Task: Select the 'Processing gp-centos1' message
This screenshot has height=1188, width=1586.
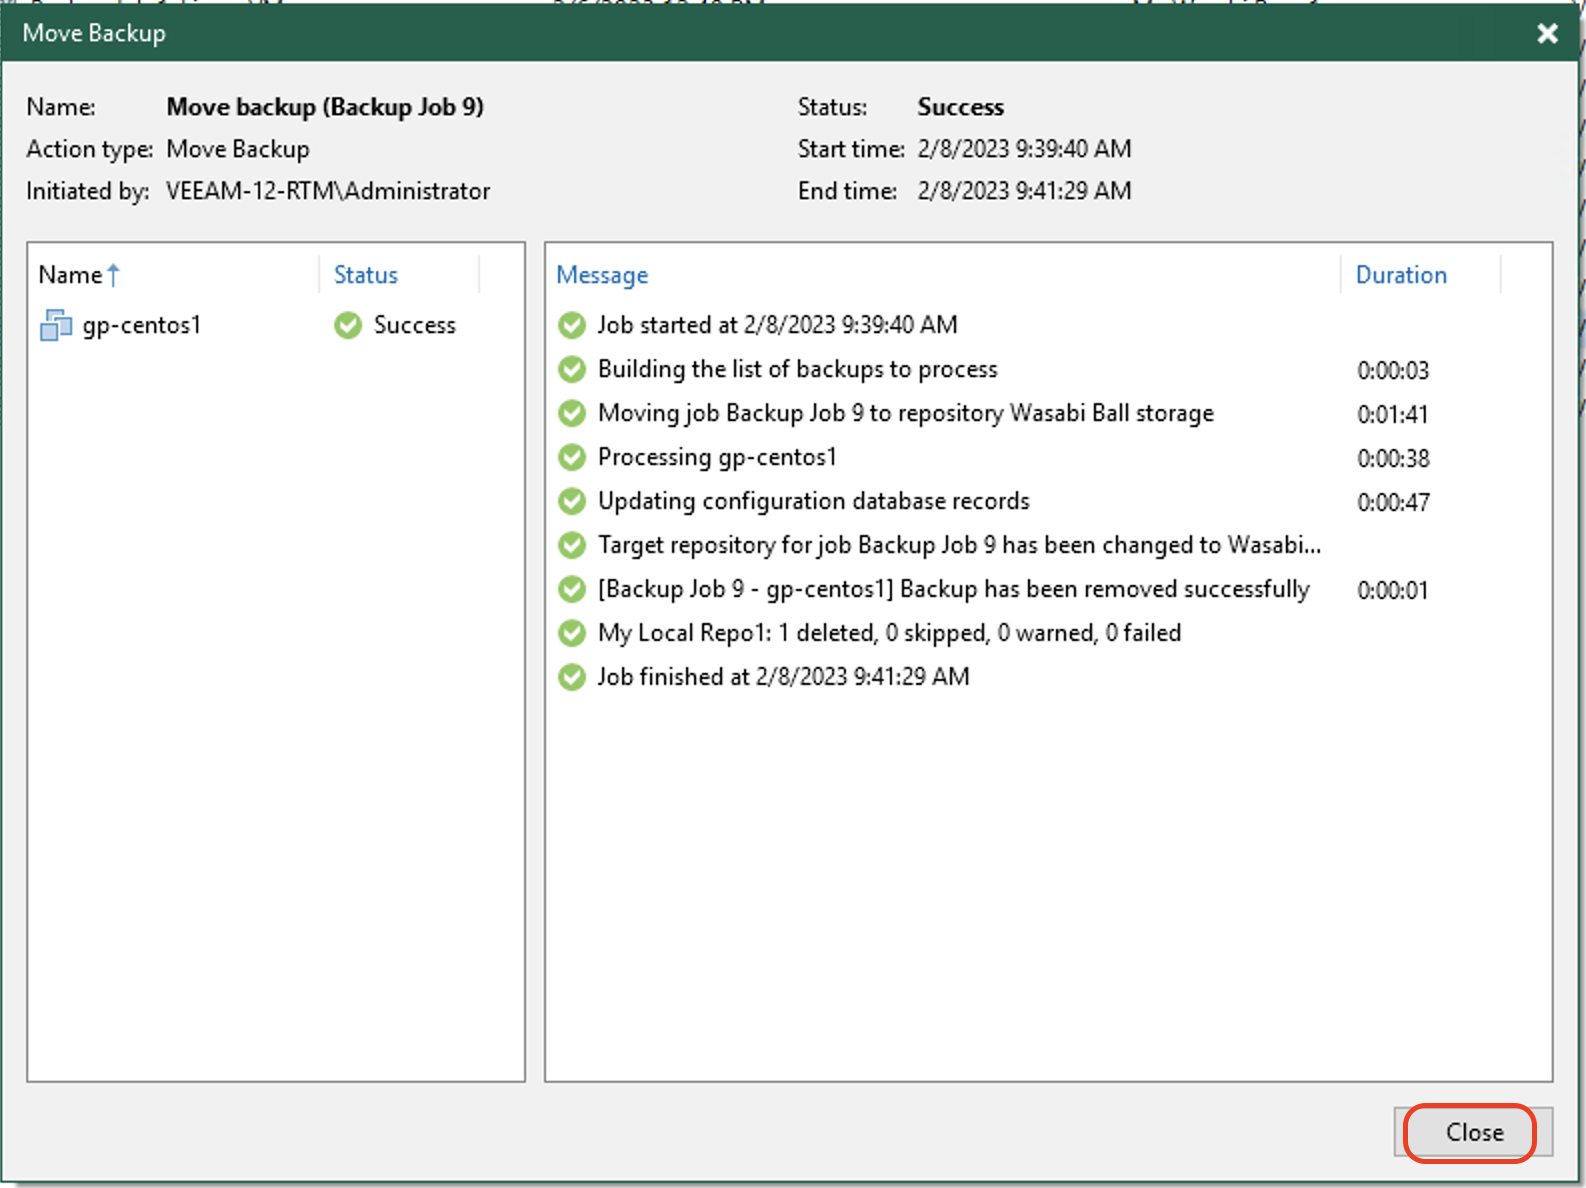Action: coord(717,457)
